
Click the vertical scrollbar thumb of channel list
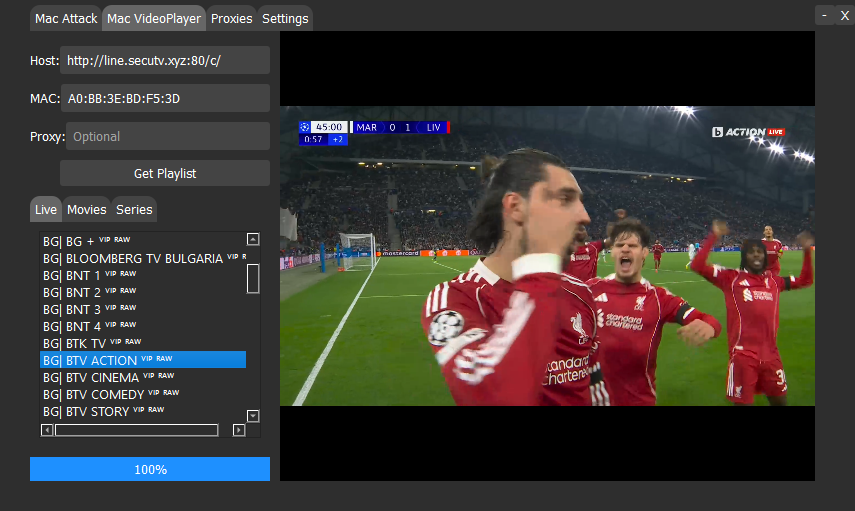[253, 279]
